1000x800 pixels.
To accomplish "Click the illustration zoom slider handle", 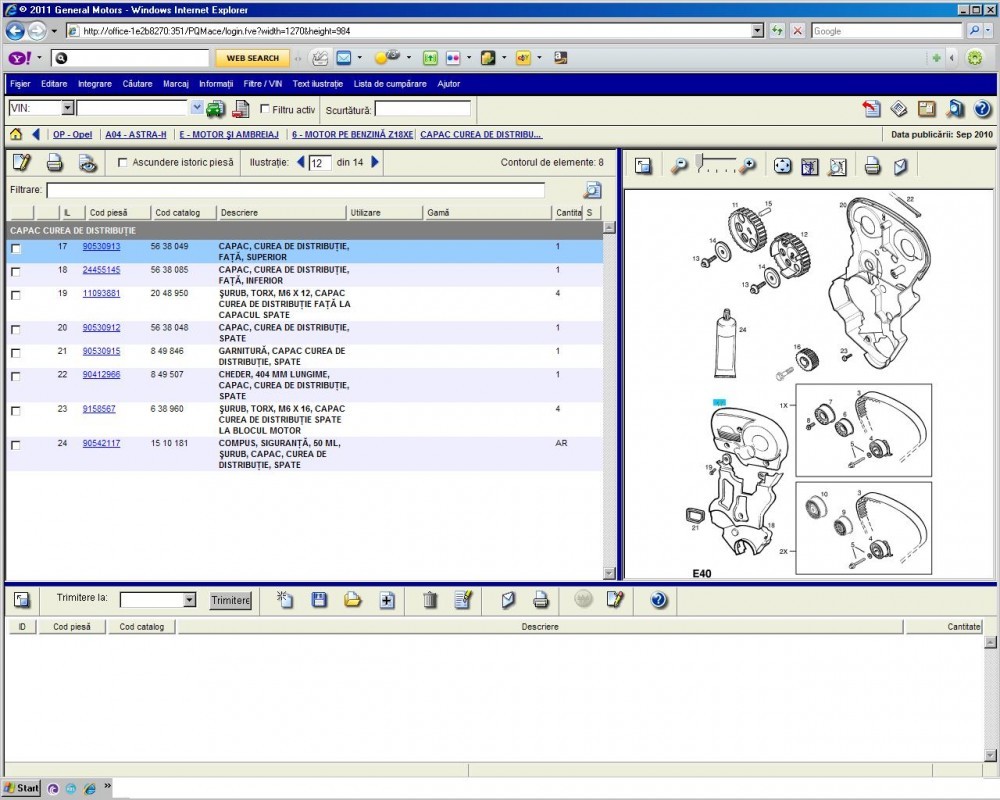I will point(700,162).
